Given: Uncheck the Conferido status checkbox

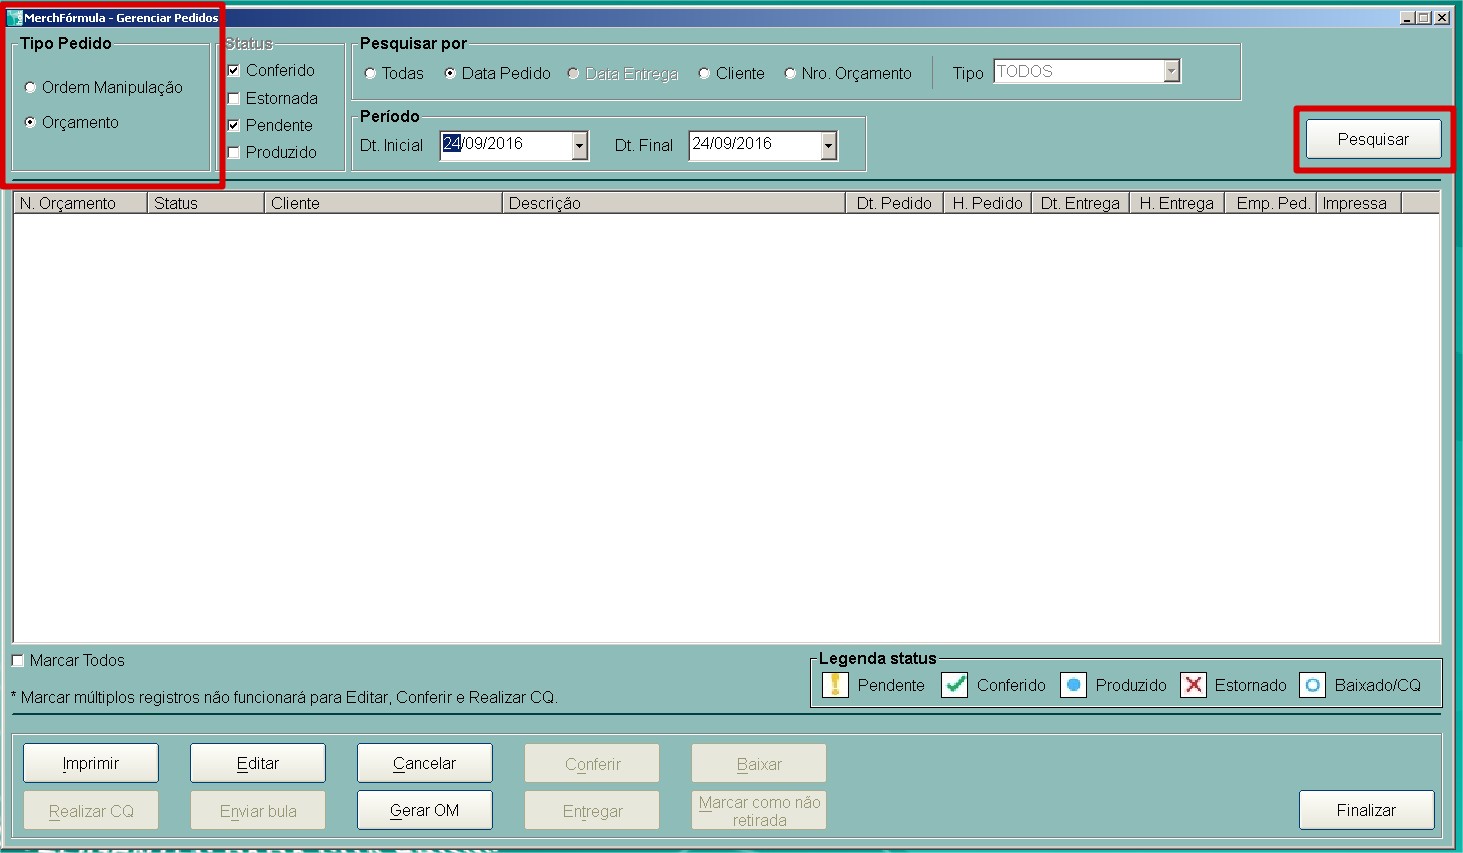Looking at the screenshot, I should [x=234, y=71].
